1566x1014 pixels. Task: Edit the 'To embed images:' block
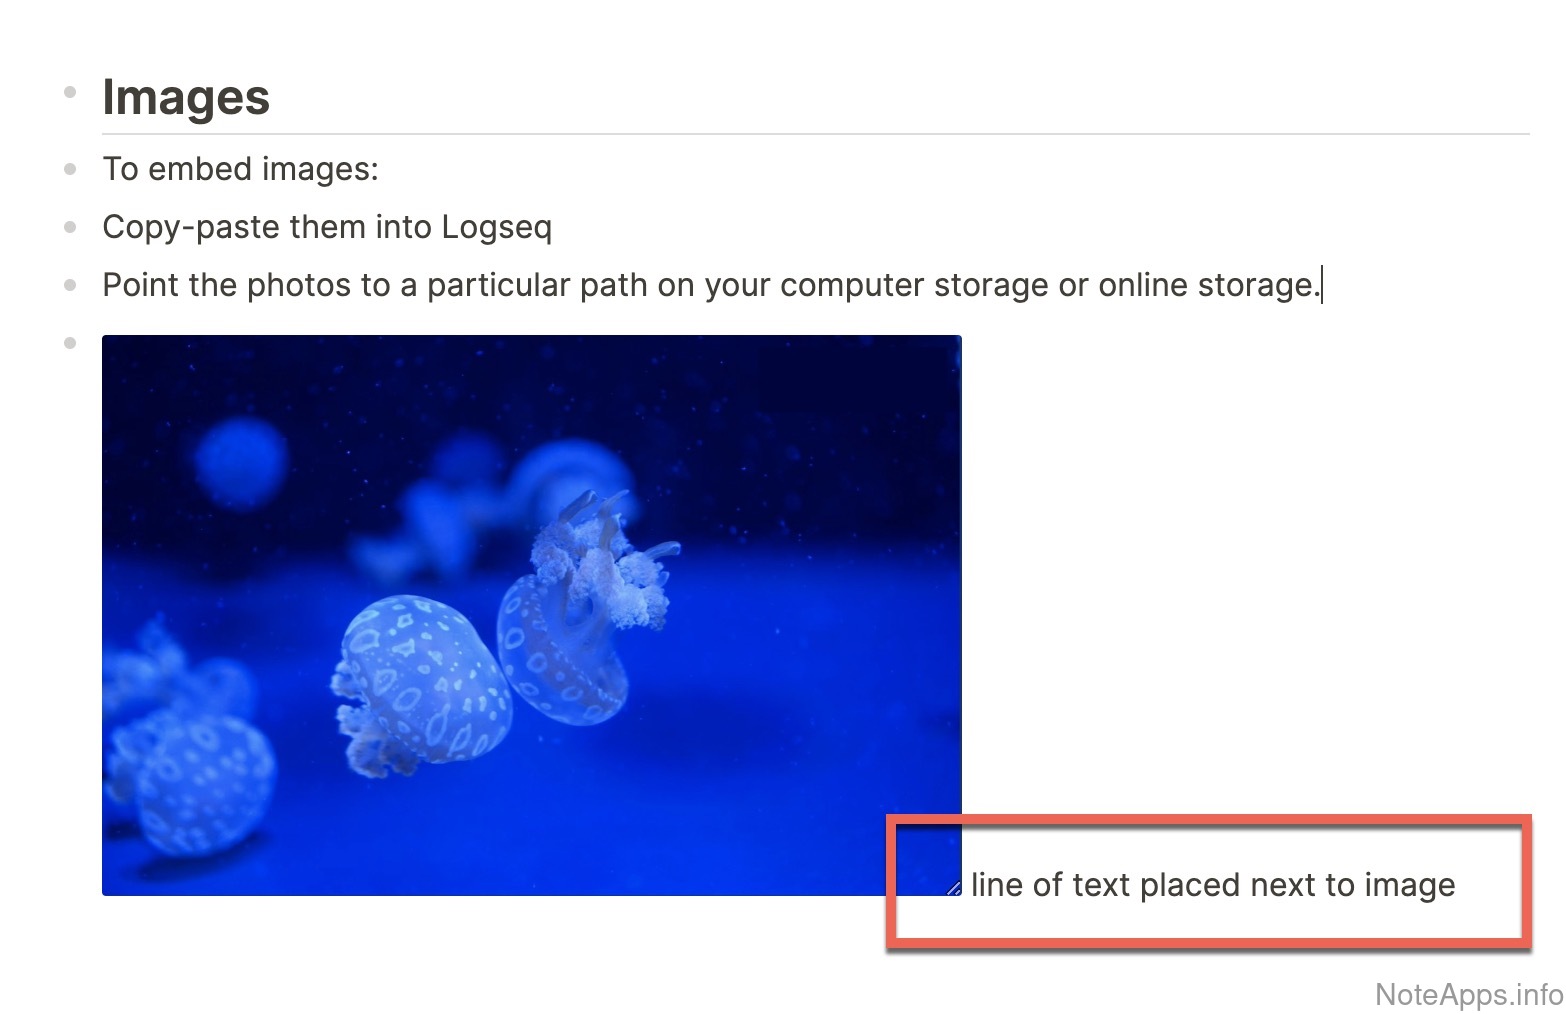(241, 169)
